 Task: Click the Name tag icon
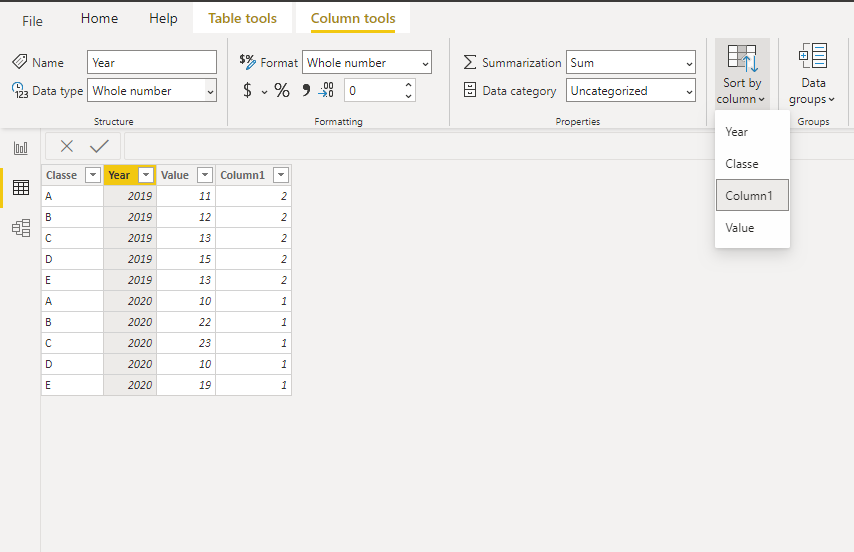(20, 62)
